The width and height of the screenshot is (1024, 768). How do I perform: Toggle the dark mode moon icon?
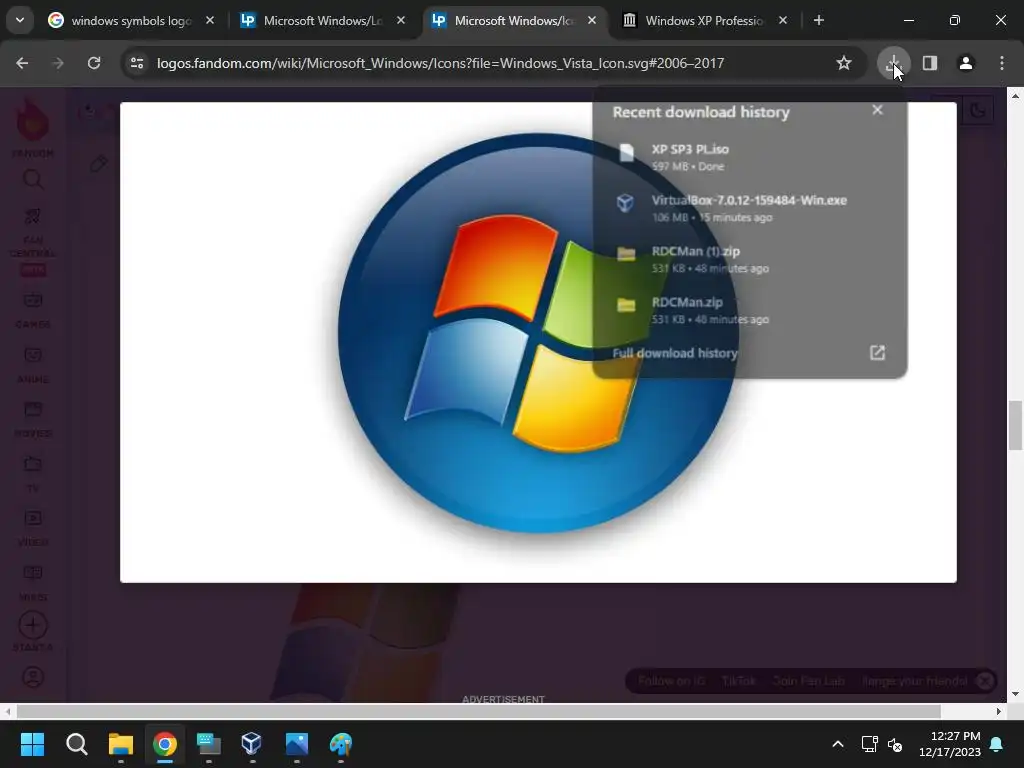click(x=977, y=110)
